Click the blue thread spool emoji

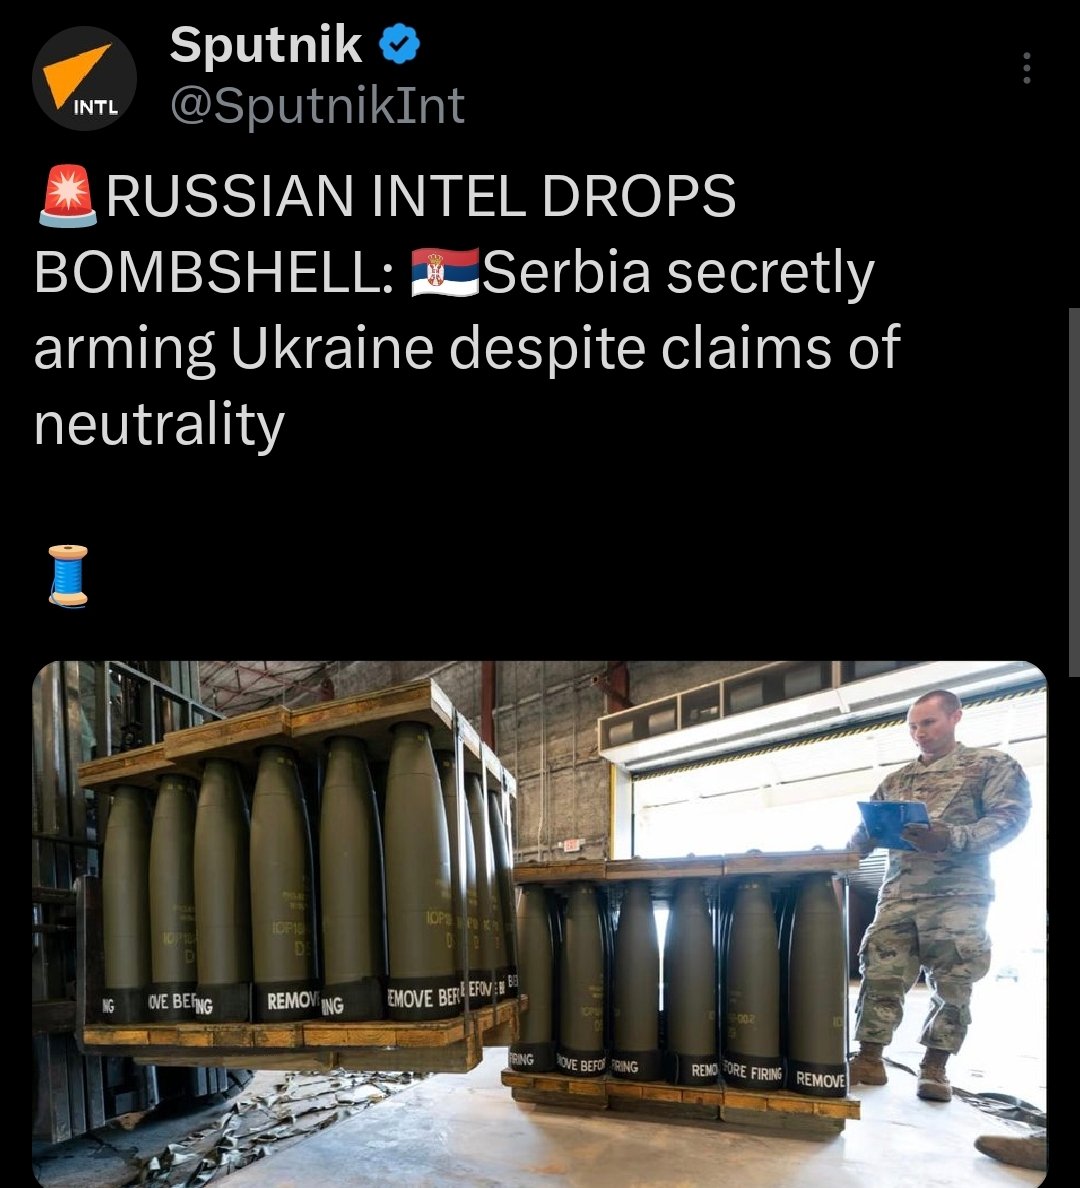point(68,576)
